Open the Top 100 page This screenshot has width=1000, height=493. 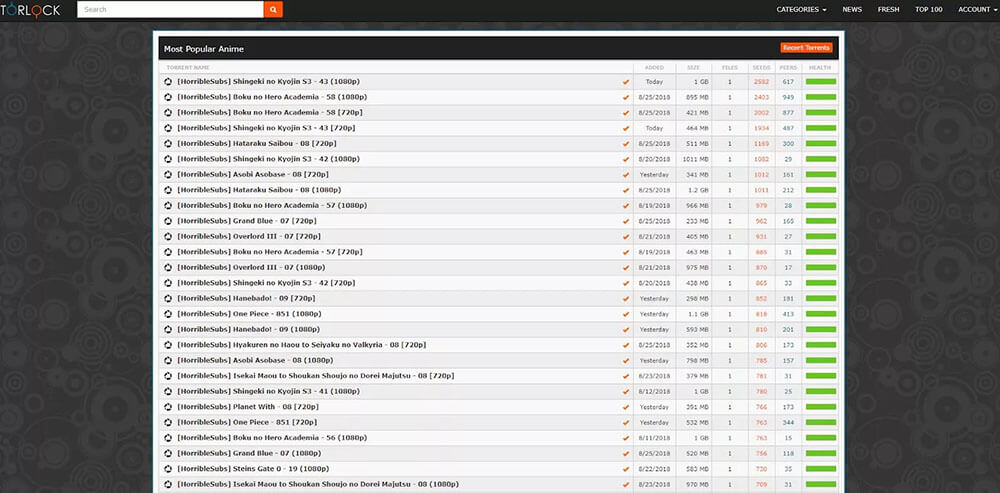point(929,10)
